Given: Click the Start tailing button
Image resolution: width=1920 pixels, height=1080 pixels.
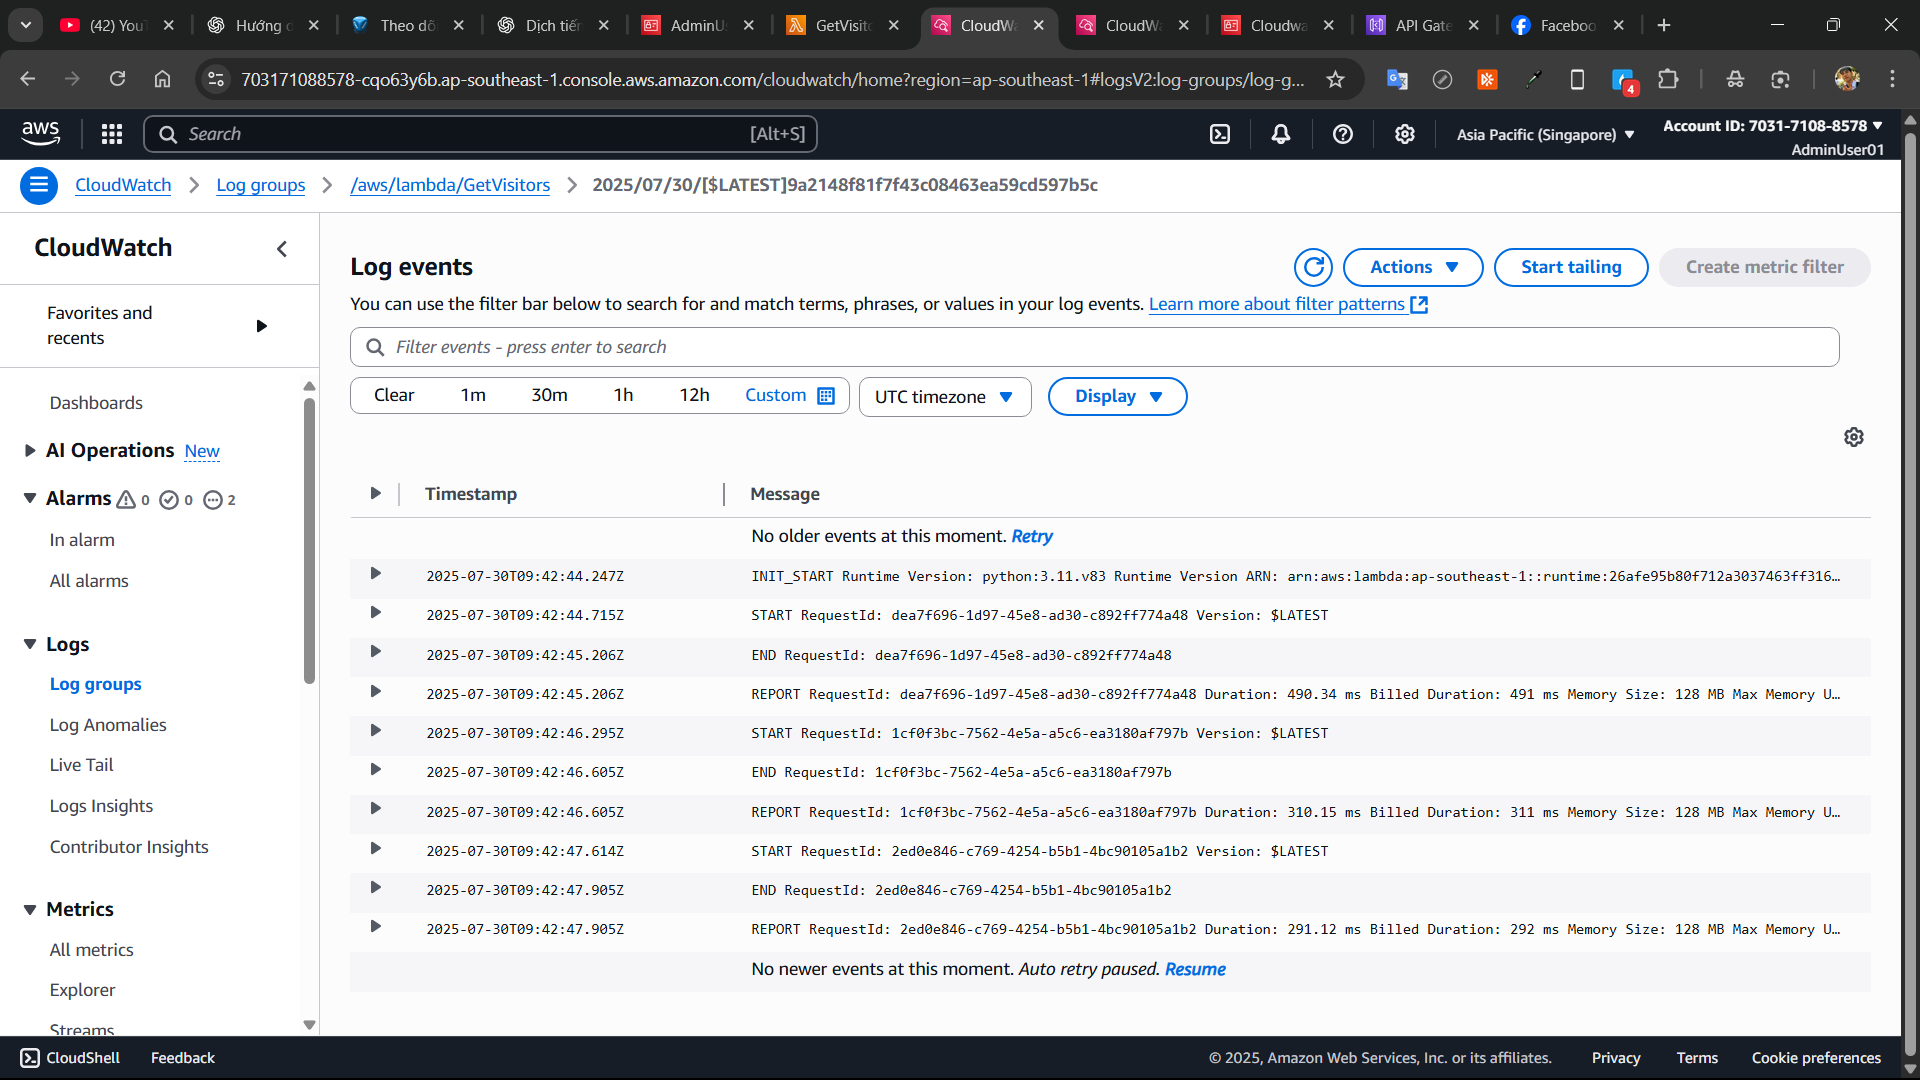Looking at the screenshot, I should tap(1571, 267).
